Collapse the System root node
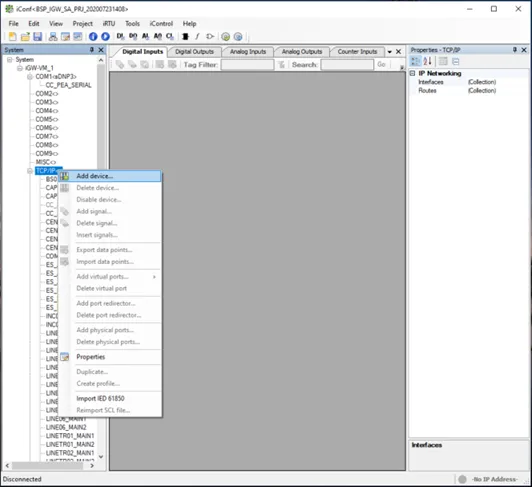The image size is (532, 487). click(x=10, y=60)
